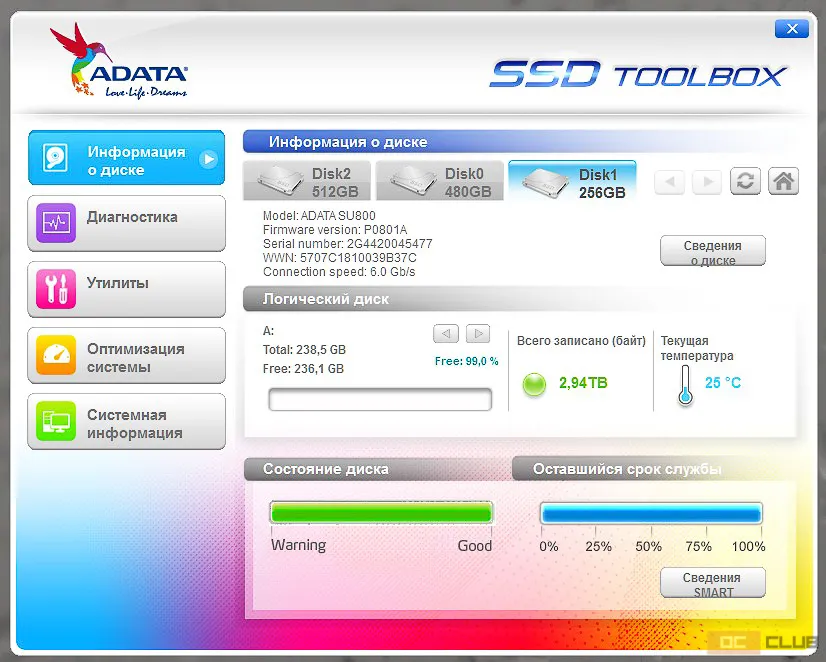
Task: Click the 25 °C temperature value
Action: coord(723,383)
